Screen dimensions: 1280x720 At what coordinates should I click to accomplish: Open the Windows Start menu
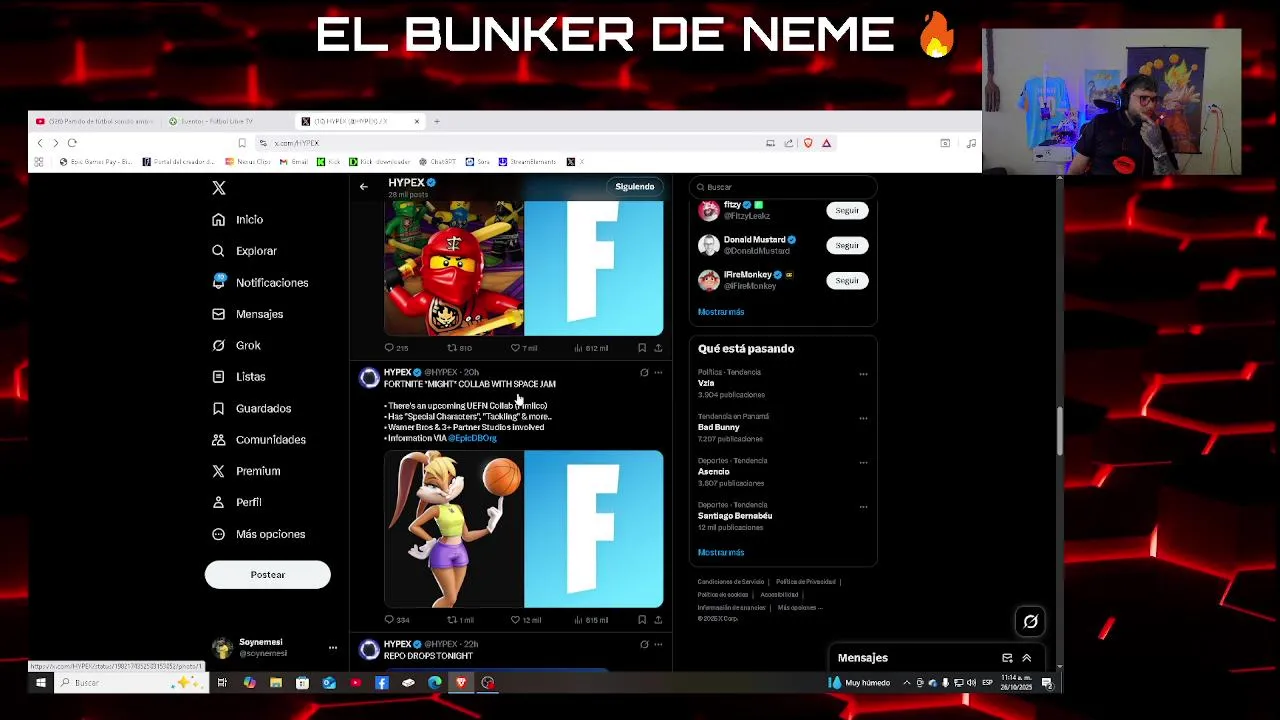point(41,683)
